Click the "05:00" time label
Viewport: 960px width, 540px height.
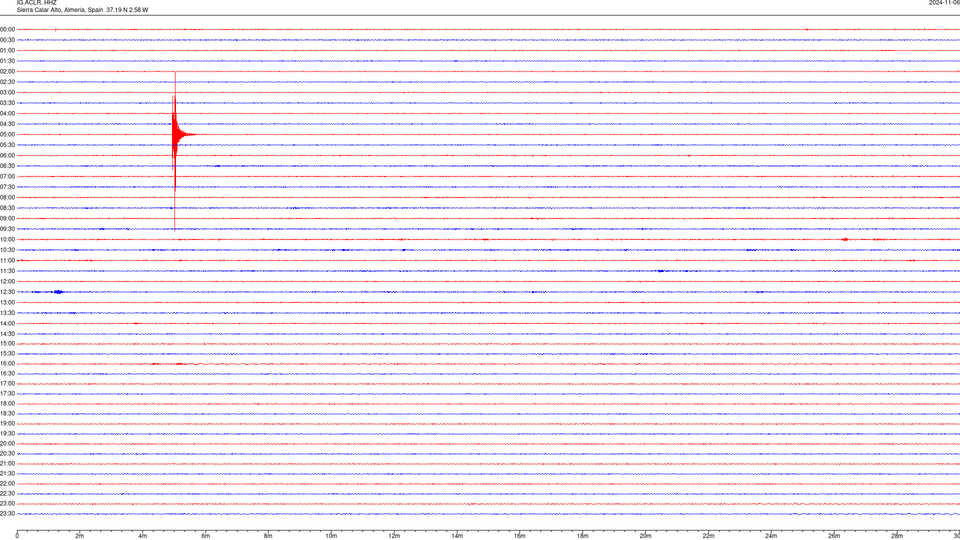[x=8, y=134]
